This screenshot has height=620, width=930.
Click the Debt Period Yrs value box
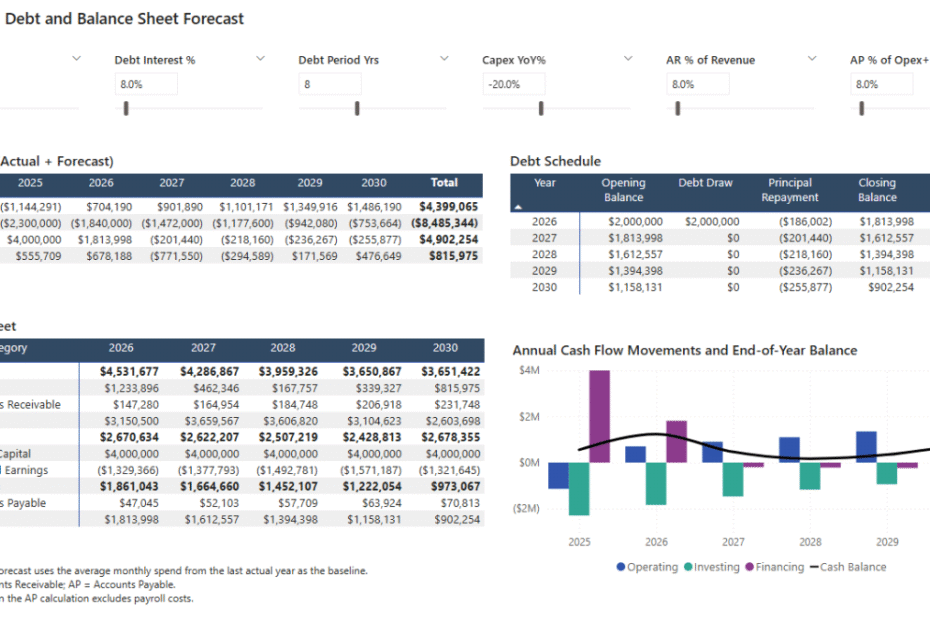[x=330, y=84]
